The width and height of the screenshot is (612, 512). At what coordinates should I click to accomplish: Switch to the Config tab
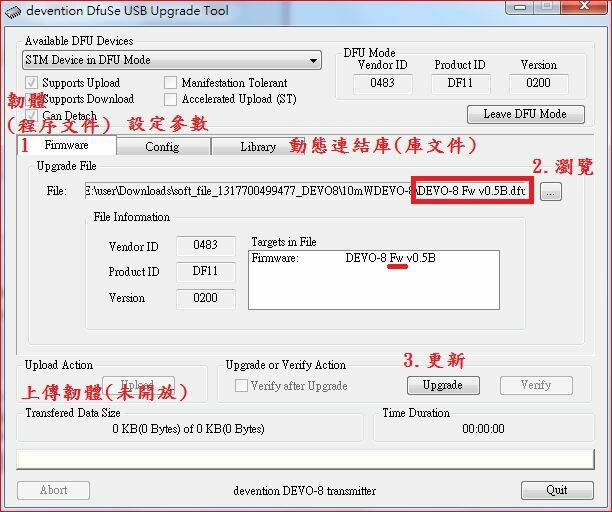(x=163, y=147)
